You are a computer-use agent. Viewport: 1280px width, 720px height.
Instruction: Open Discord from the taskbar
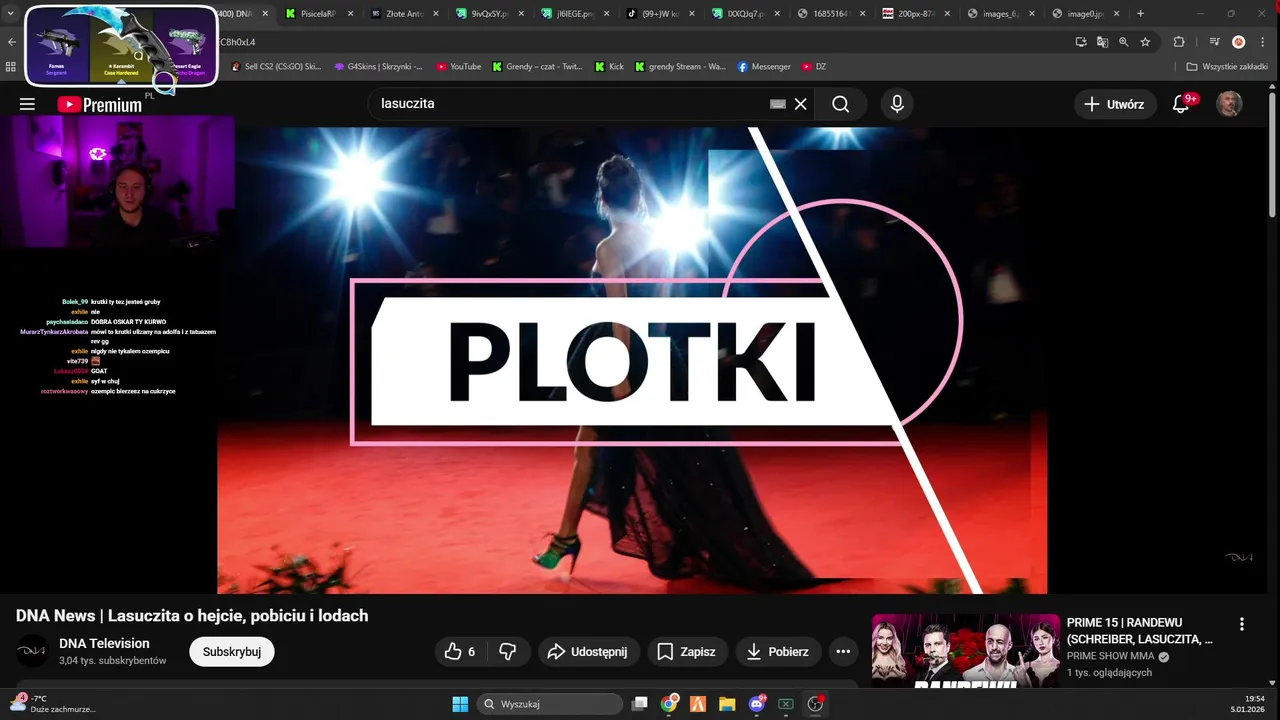pos(756,704)
